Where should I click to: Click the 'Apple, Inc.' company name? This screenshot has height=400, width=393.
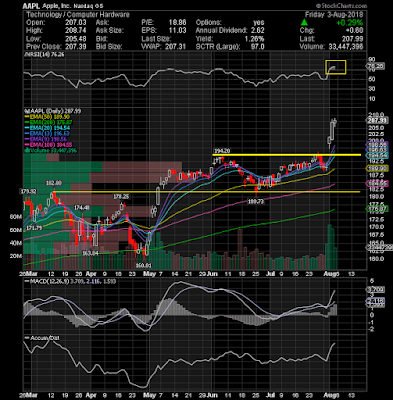[57, 6]
